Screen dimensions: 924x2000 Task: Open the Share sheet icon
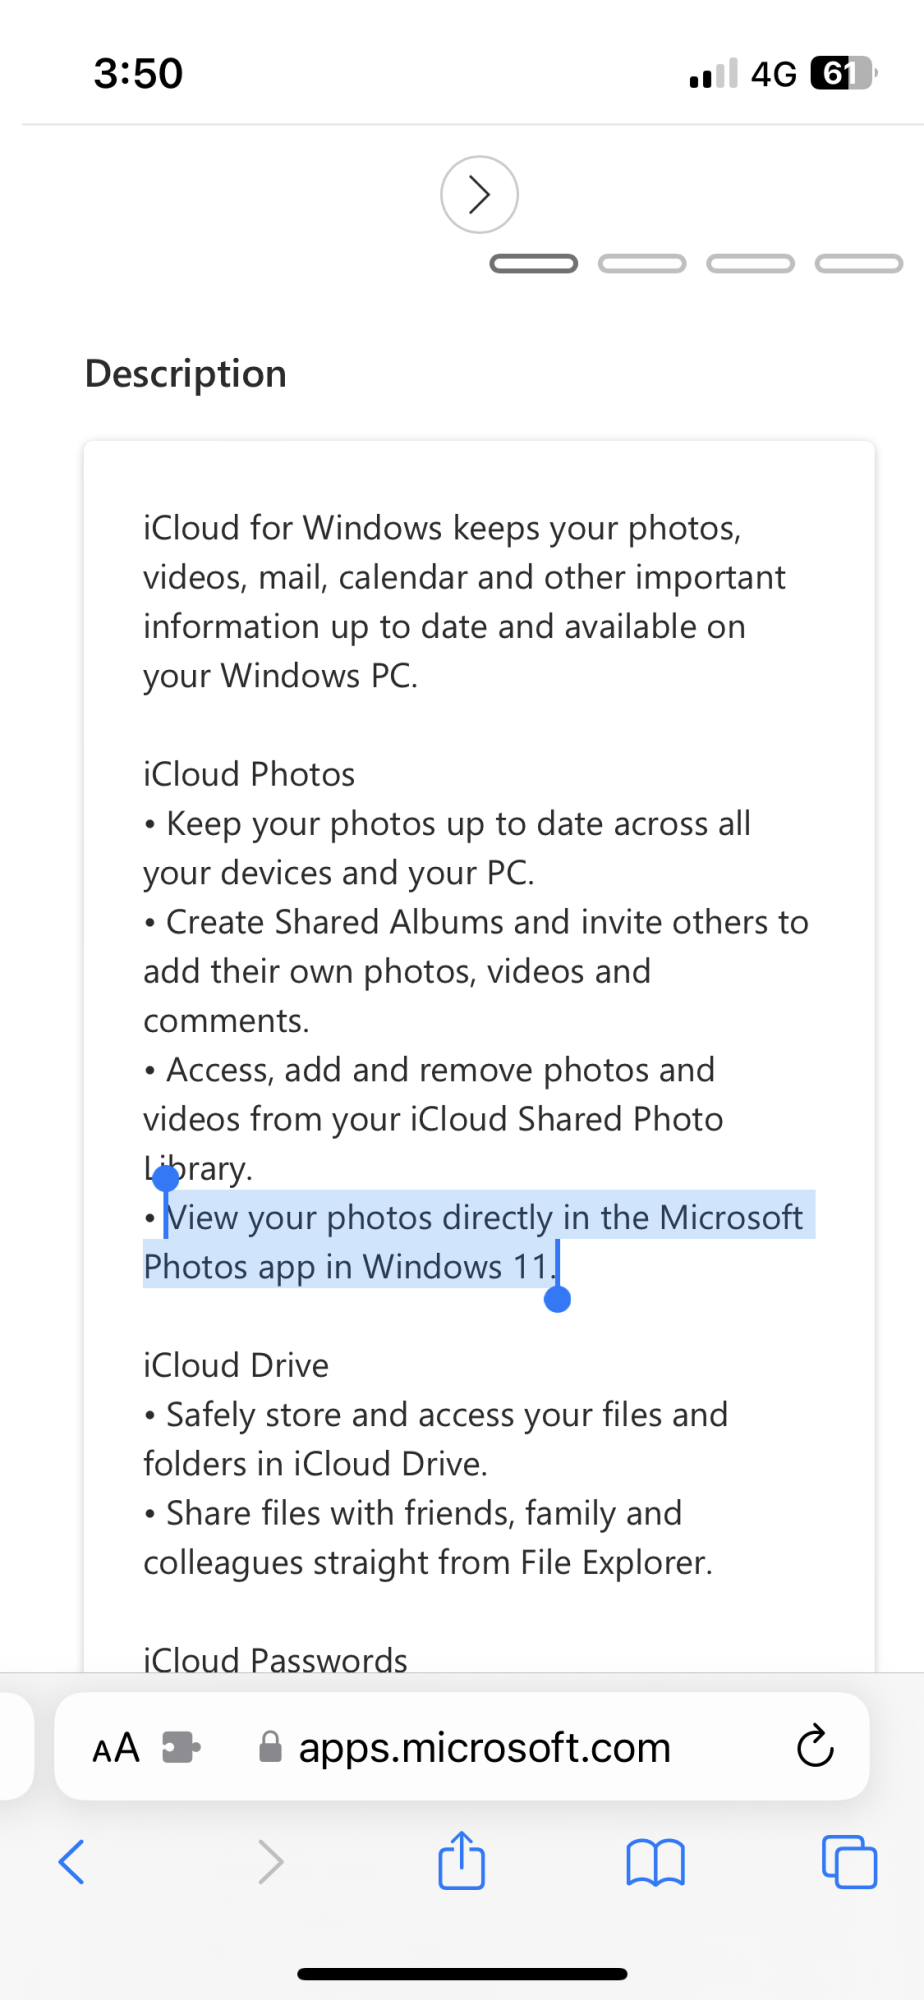(x=461, y=1860)
